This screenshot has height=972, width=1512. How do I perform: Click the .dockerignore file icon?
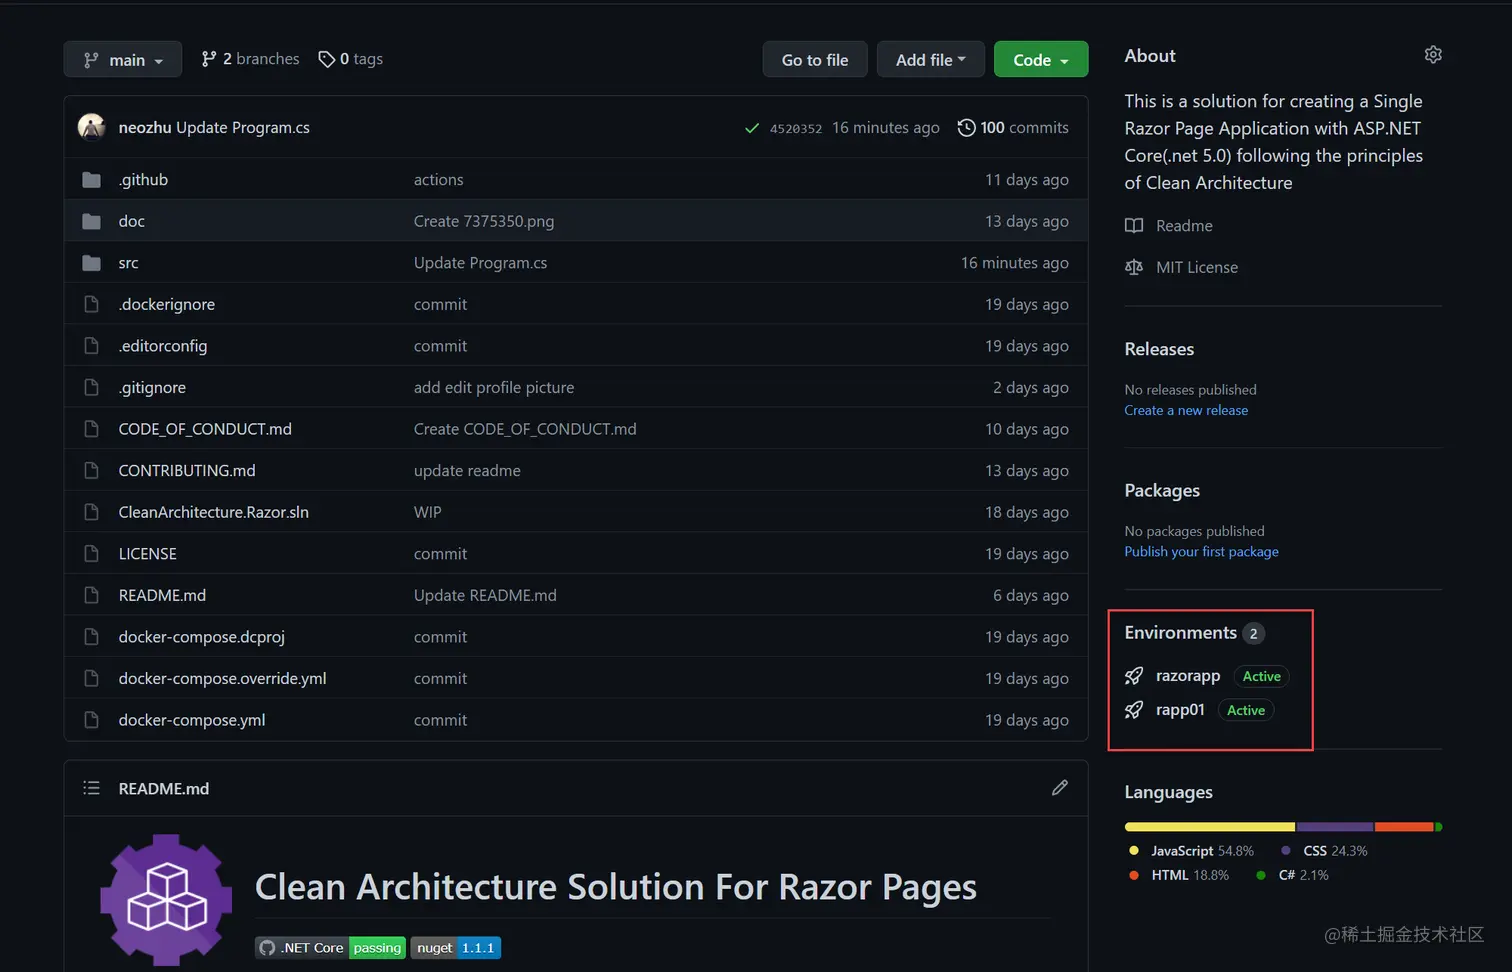[x=91, y=304]
